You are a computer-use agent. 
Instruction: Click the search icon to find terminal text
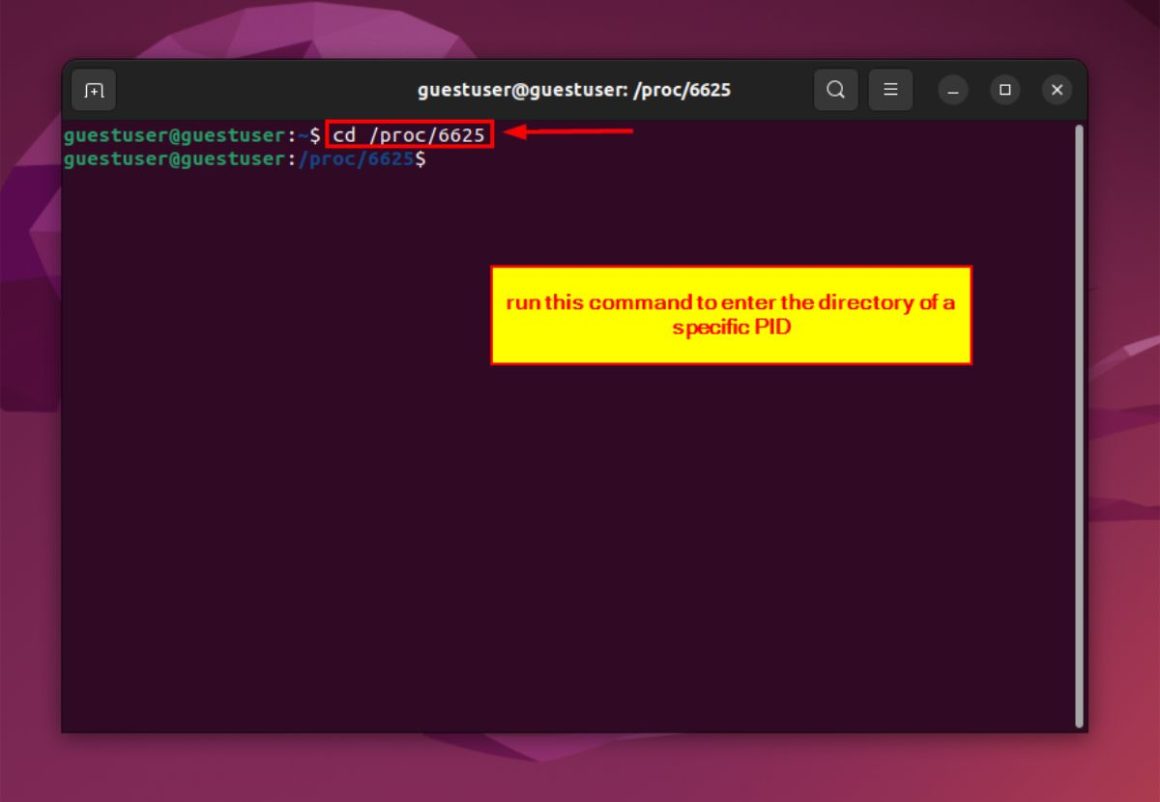(836, 89)
